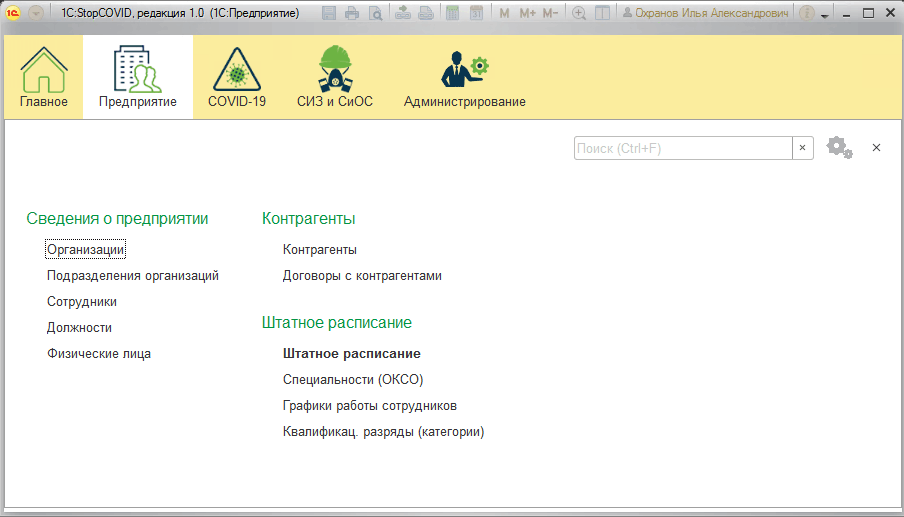Open Графики работы сотрудников link

coord(370,405)
